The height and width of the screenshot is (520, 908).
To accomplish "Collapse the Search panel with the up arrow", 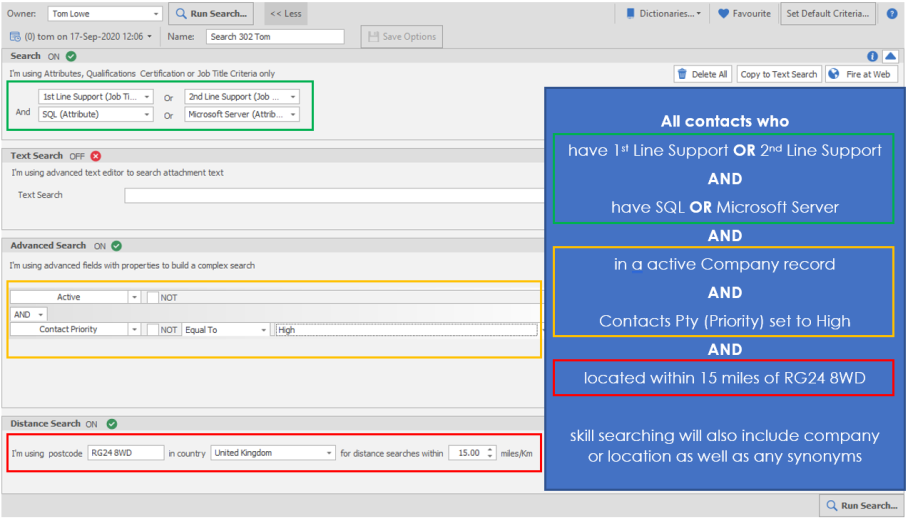I will click(889, 57).
